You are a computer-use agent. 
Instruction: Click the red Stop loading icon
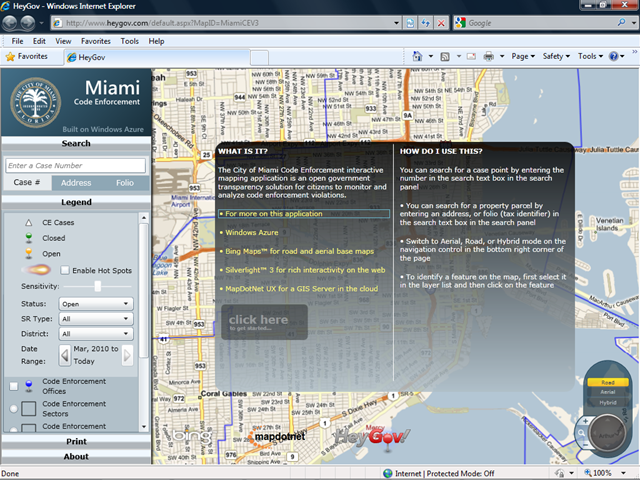(x=441, y=23)
